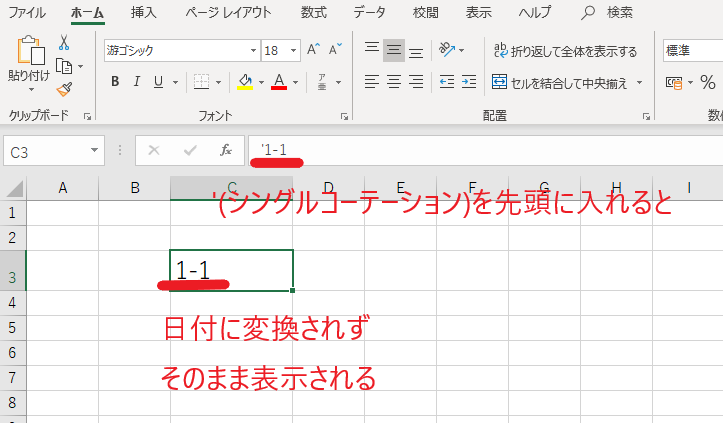The height and width of the screenshot is (423, 723).
Task: Click the text Orientation icon
Action: 447,49
